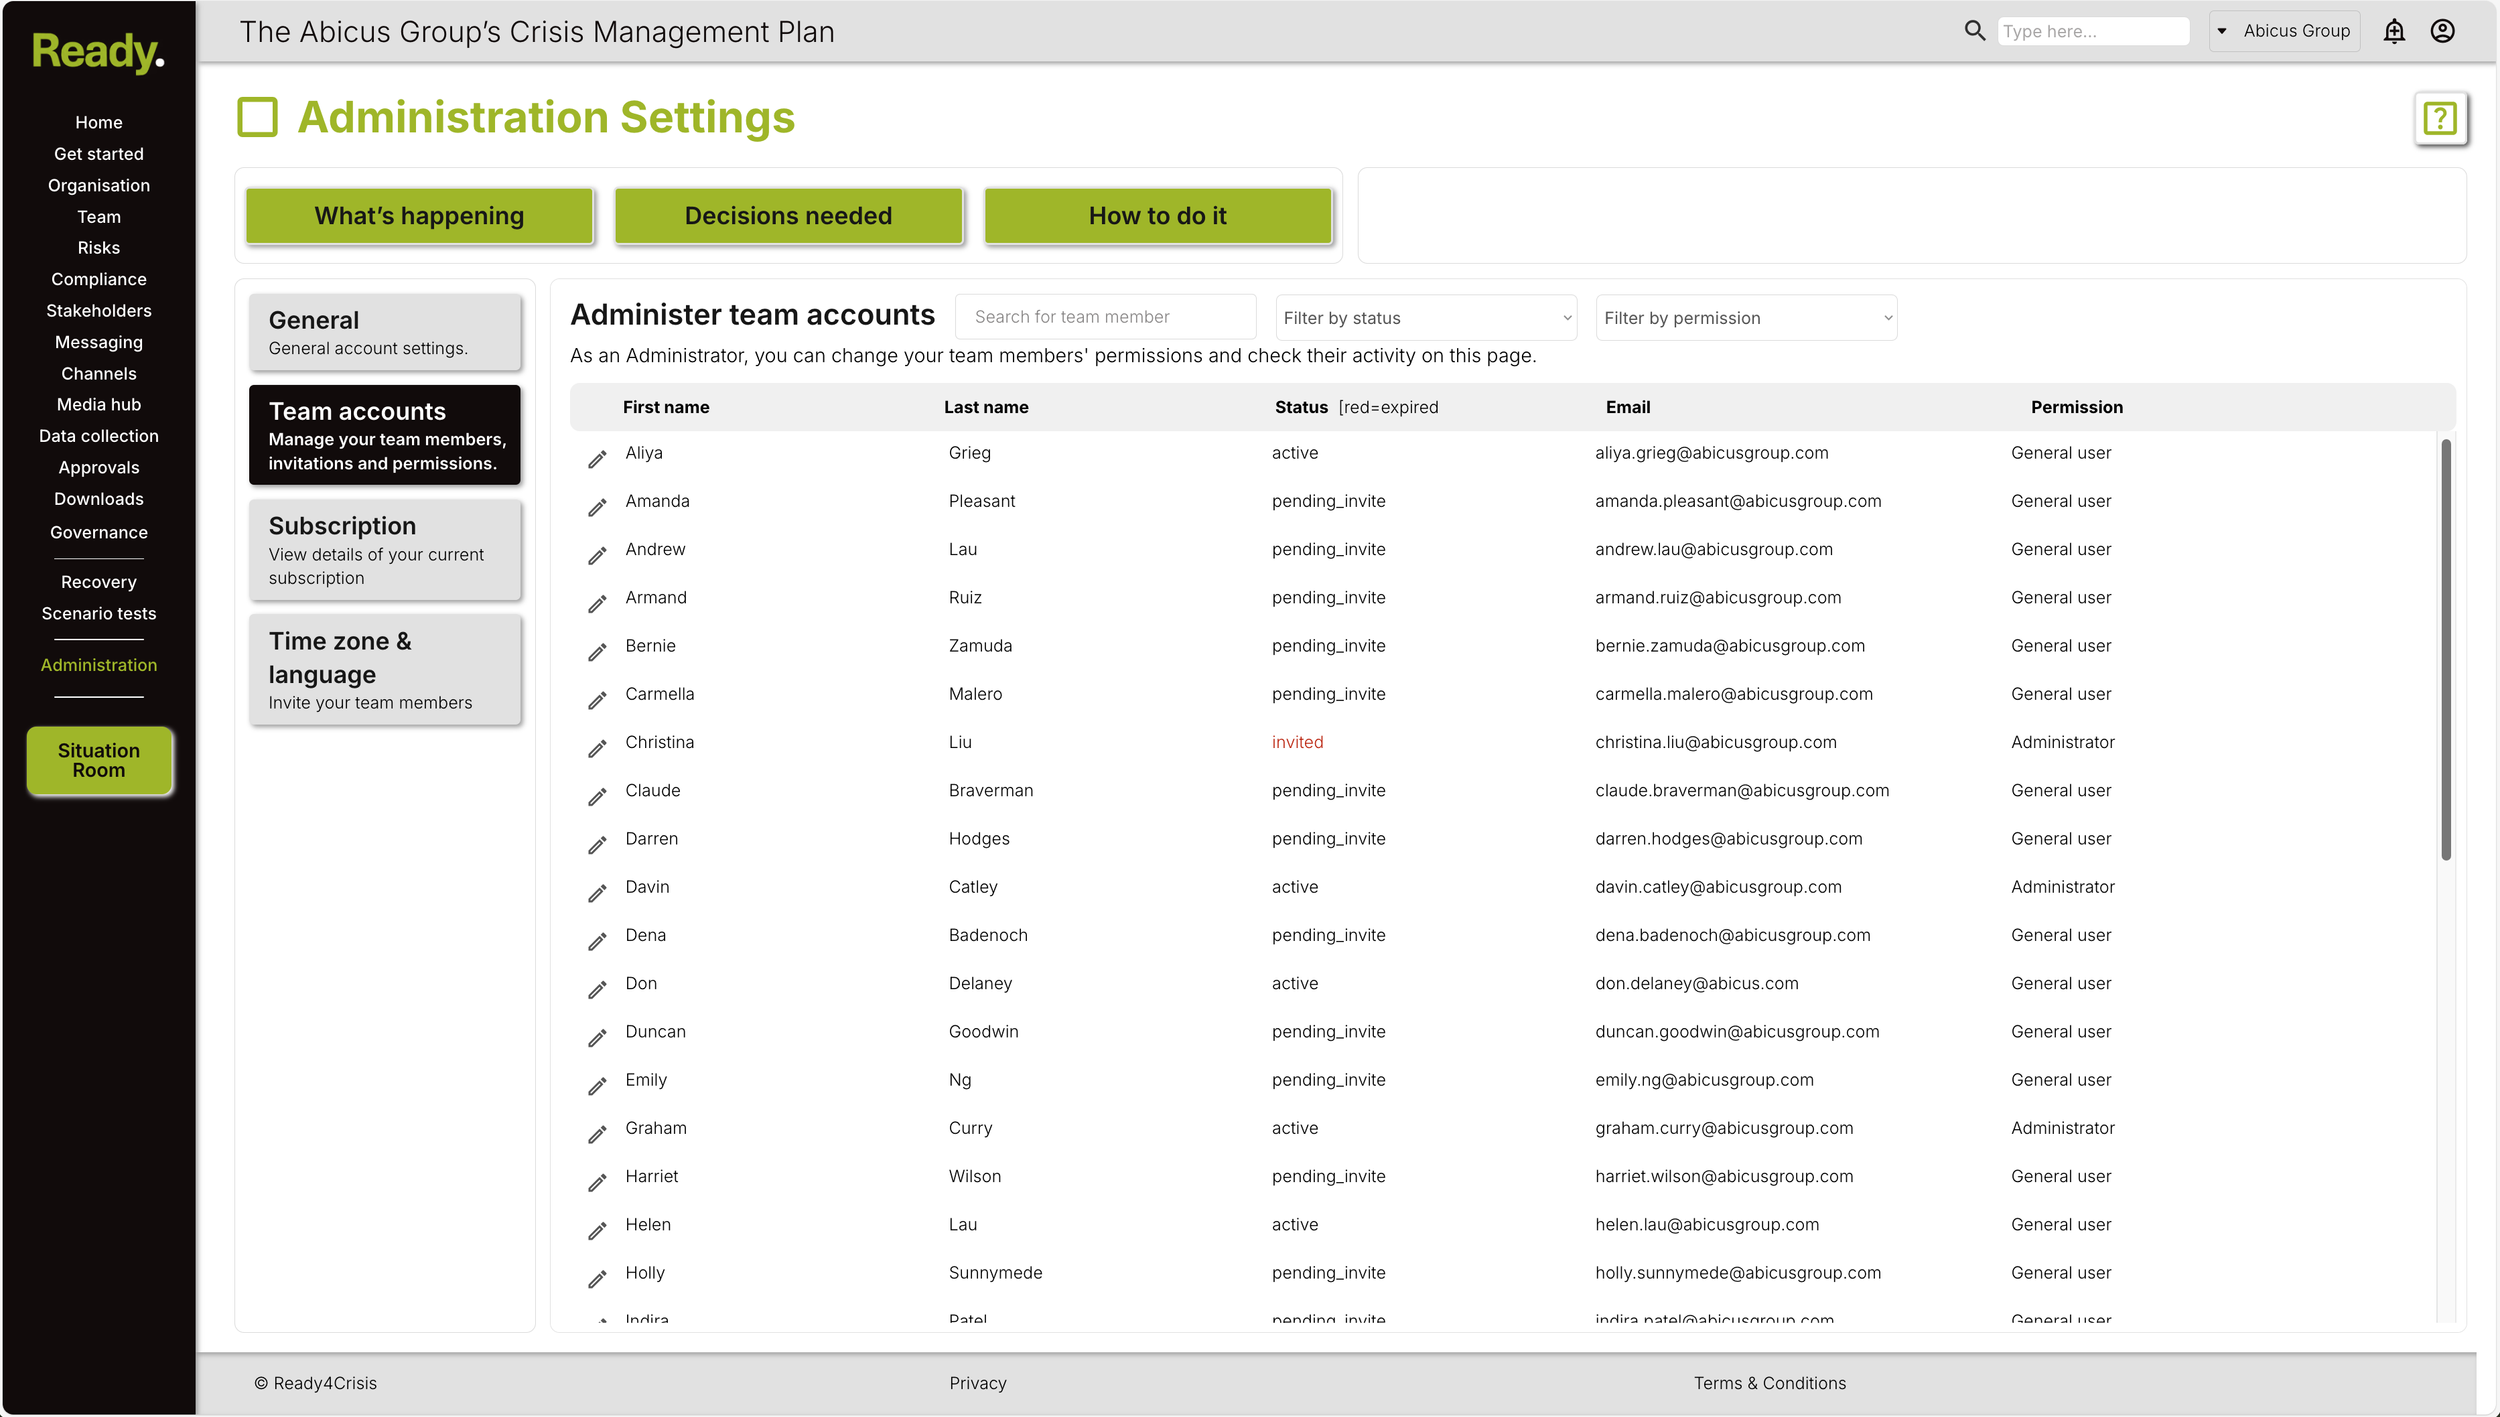Open edit for Graham Curry's row
This screenshot has height=1417, width=2500.
point(597,1134)
